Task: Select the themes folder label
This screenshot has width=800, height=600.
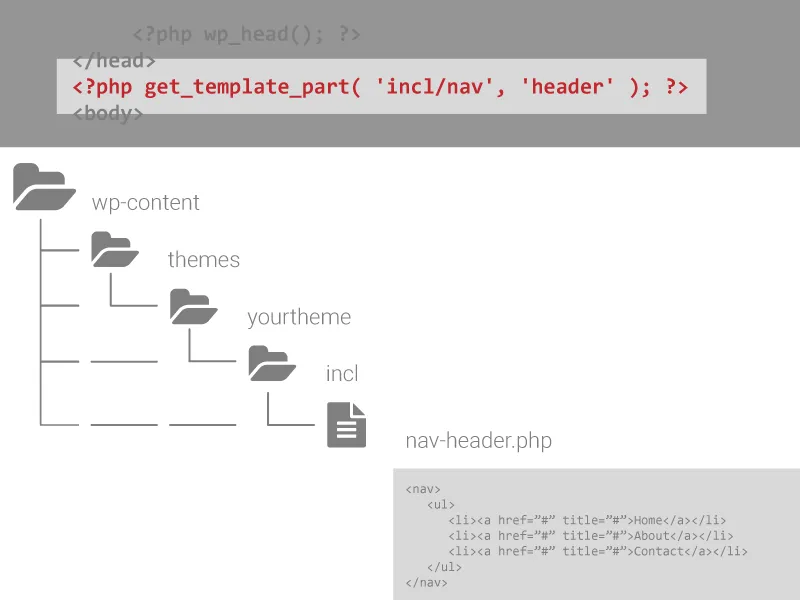Action: click(x=204, y=259)
